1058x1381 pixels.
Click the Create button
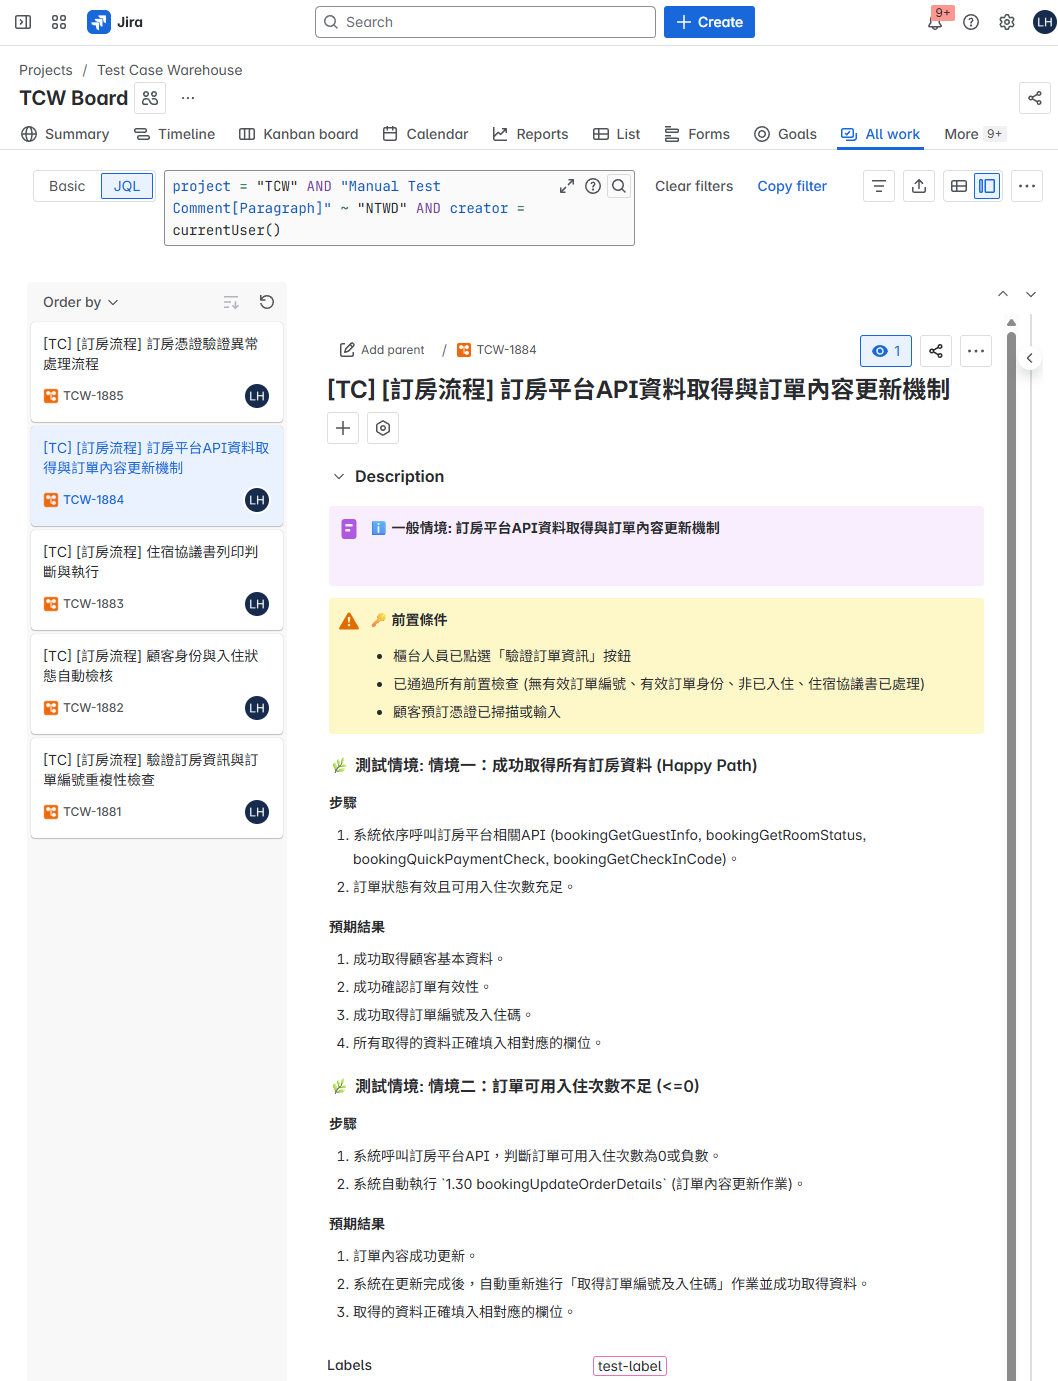click(x=709, y=21)
